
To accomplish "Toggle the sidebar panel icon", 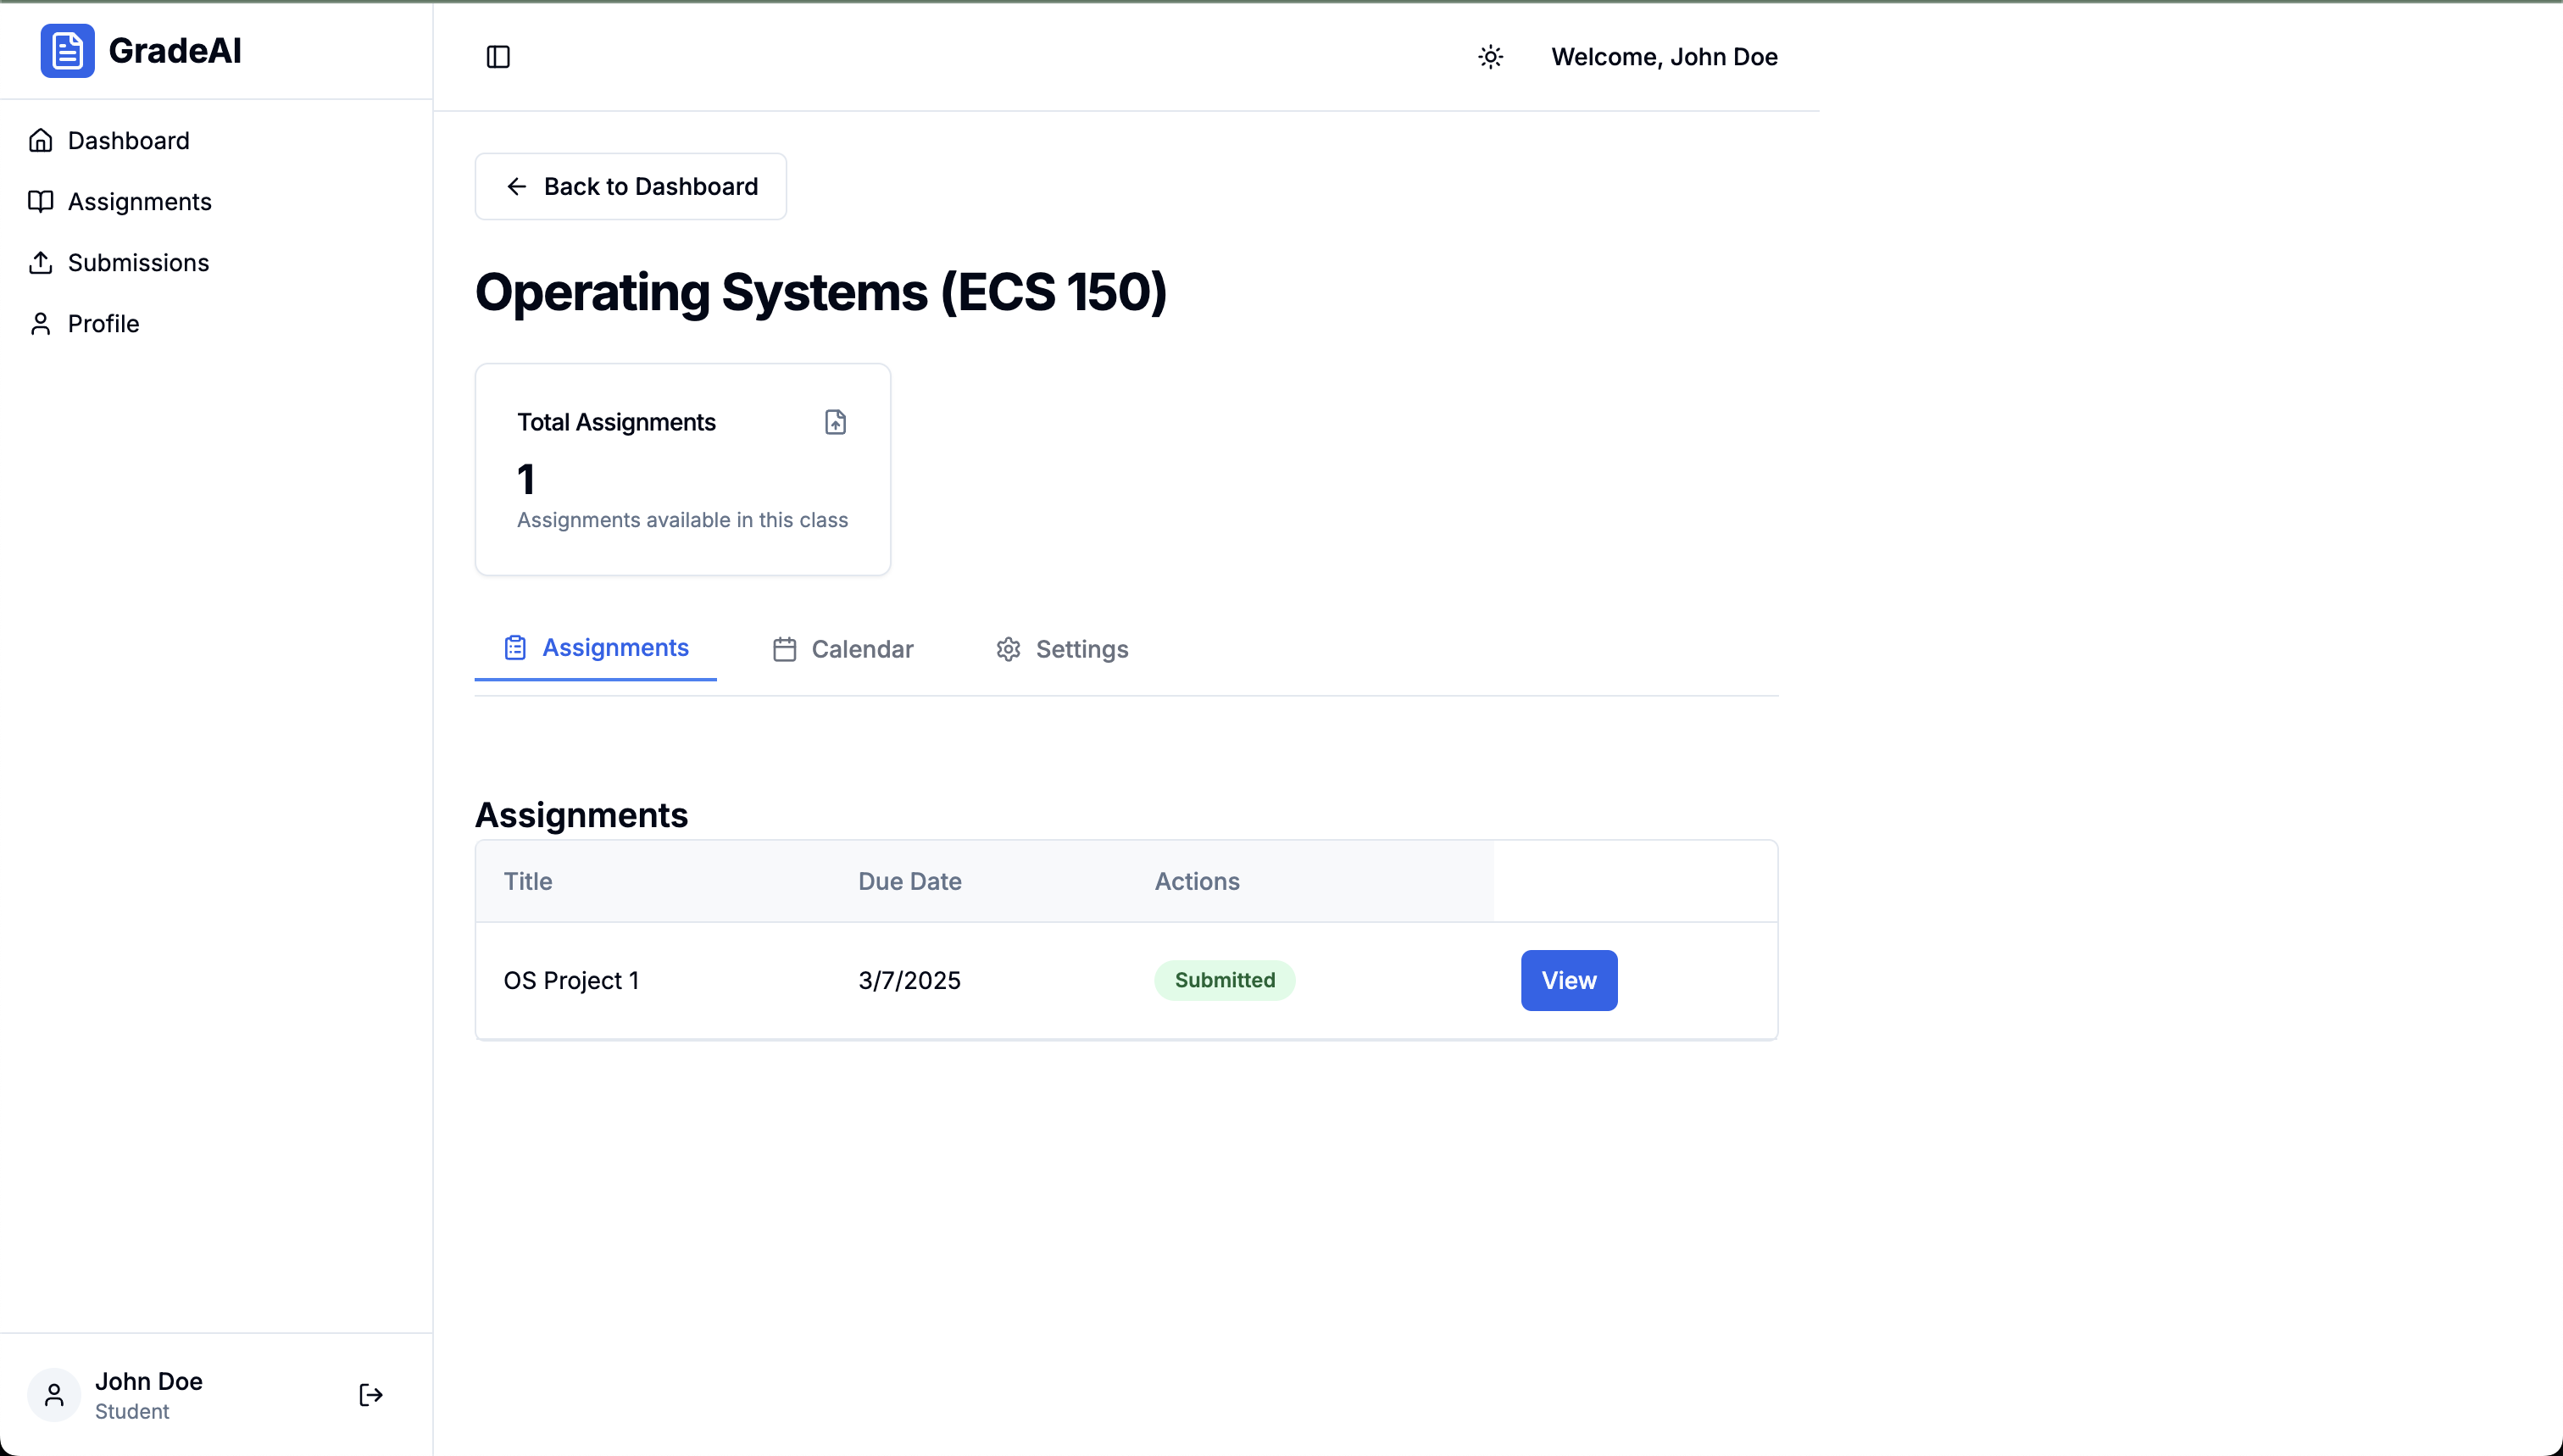I will [498, 57].
